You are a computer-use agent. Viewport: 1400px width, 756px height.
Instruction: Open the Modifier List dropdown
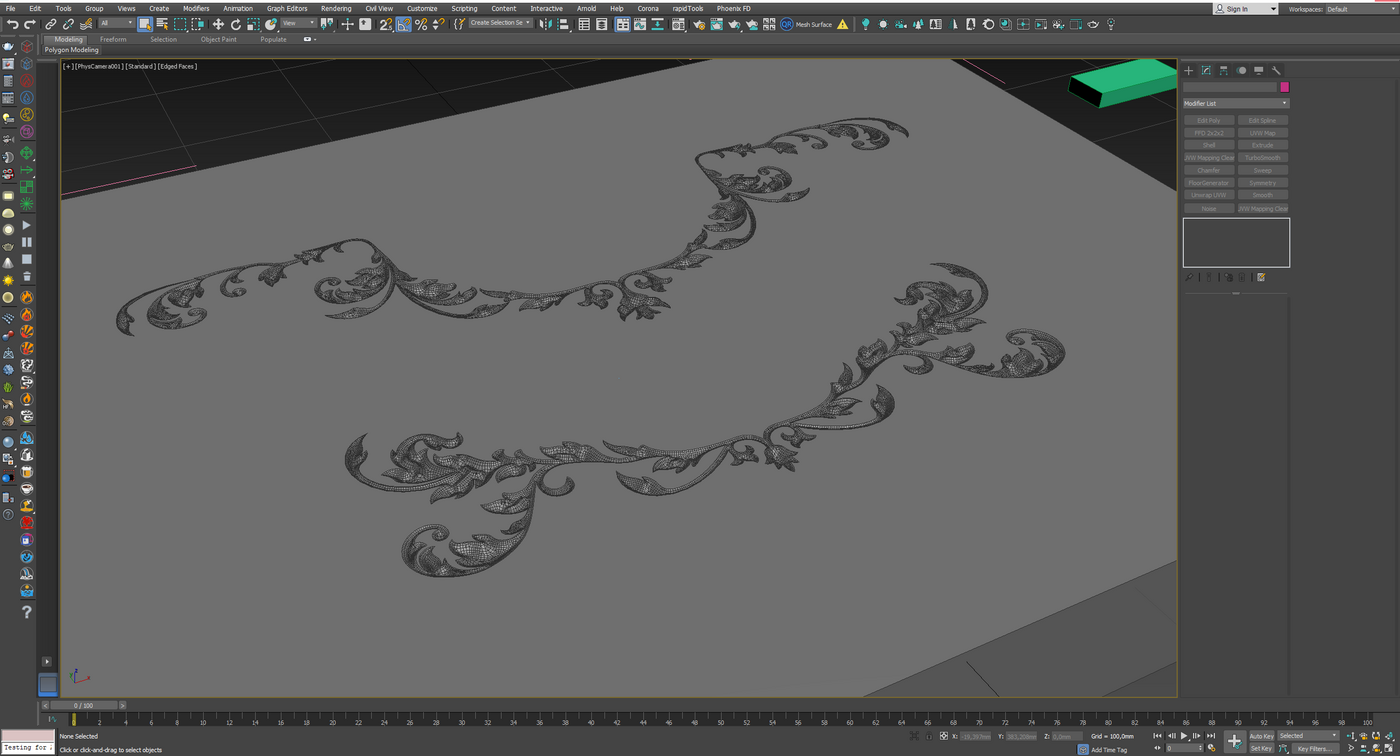point(1236,103)
